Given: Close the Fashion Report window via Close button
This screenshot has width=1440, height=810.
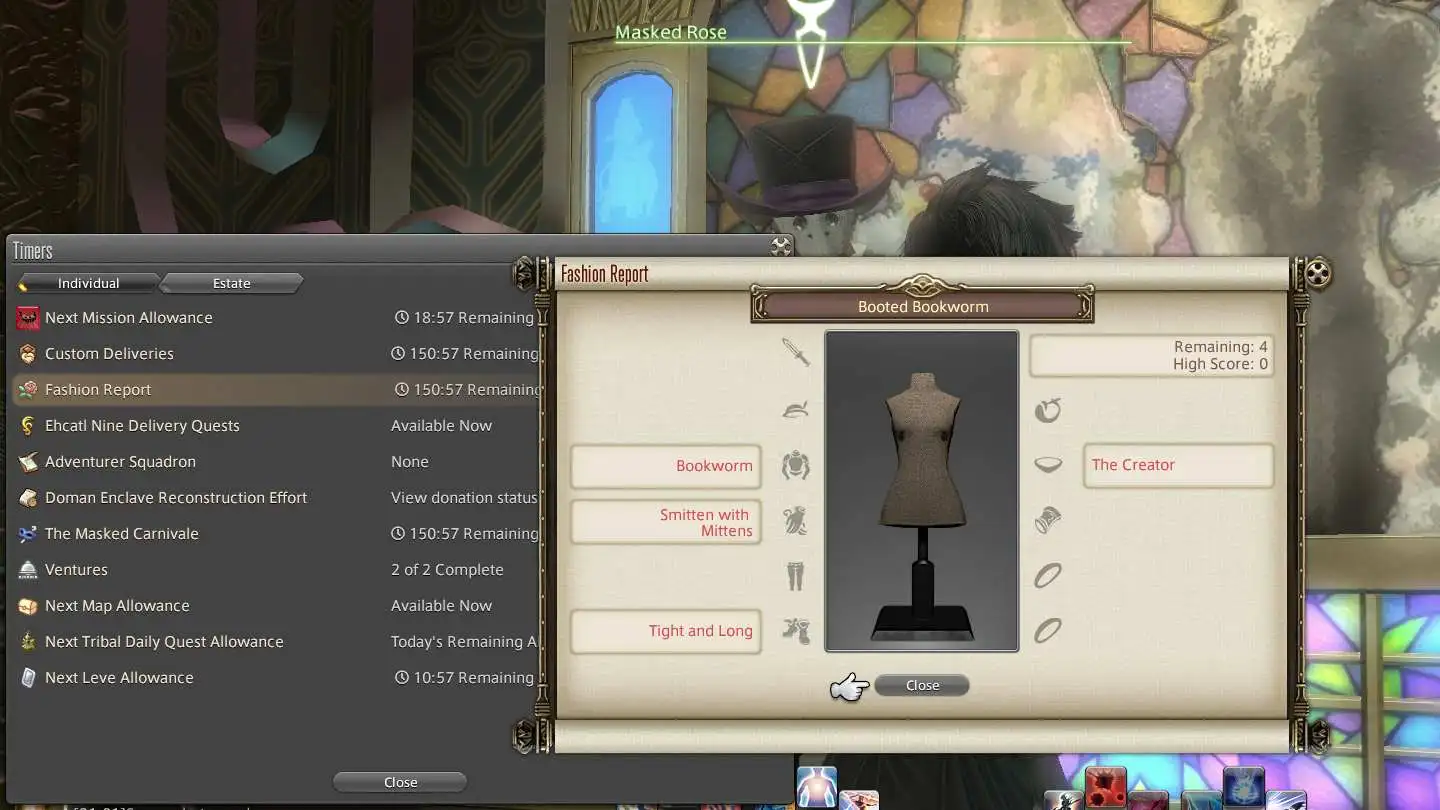Looking at the screenshot, I should click(922, 686).
